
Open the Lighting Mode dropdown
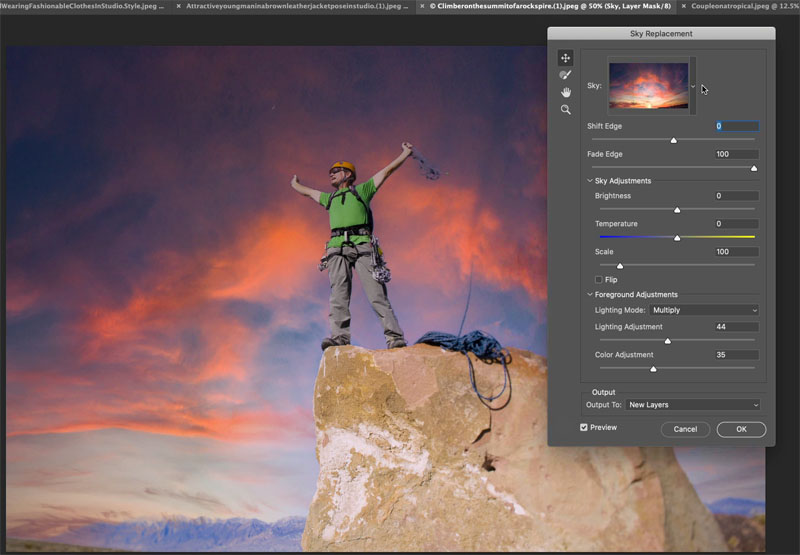pos(704,310)
